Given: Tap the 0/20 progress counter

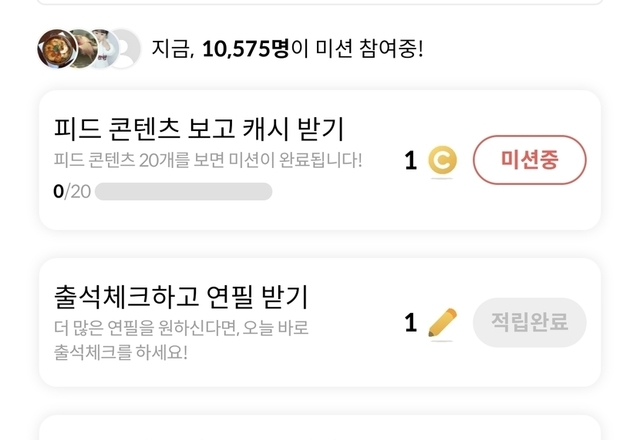Looking at the screenshot, I should [x=71, y=191].
